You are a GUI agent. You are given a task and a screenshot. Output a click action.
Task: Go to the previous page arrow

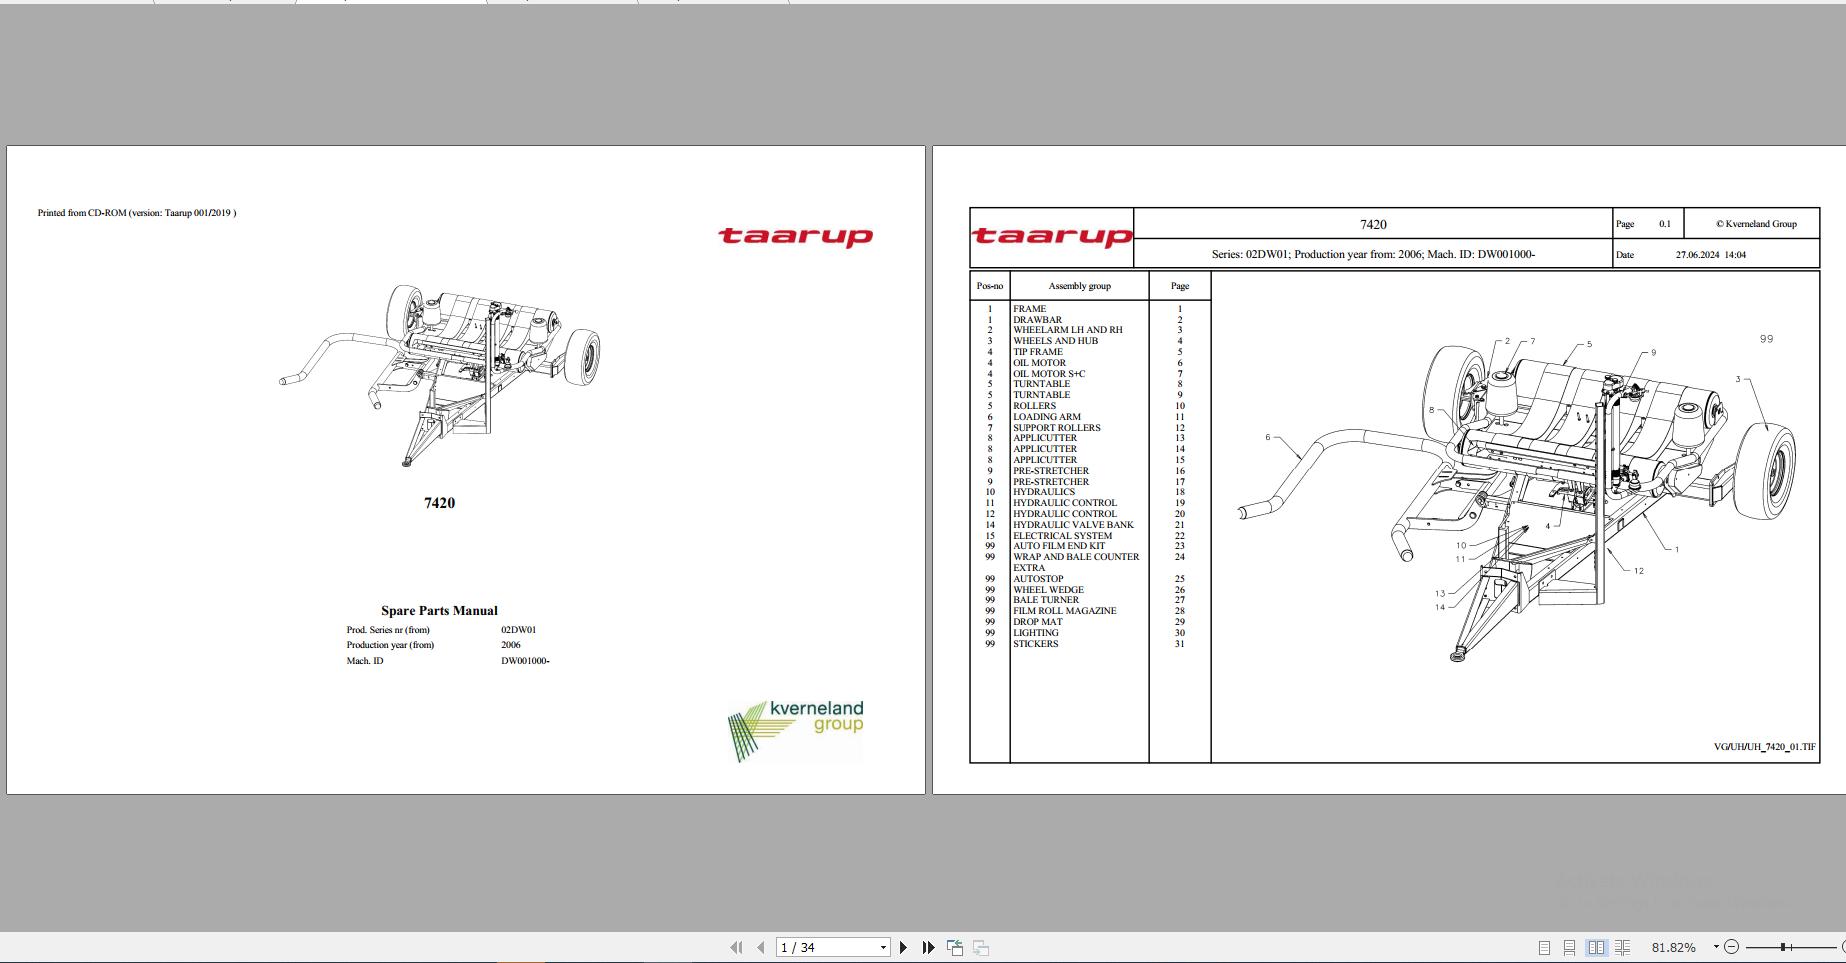tap(761, 947)
